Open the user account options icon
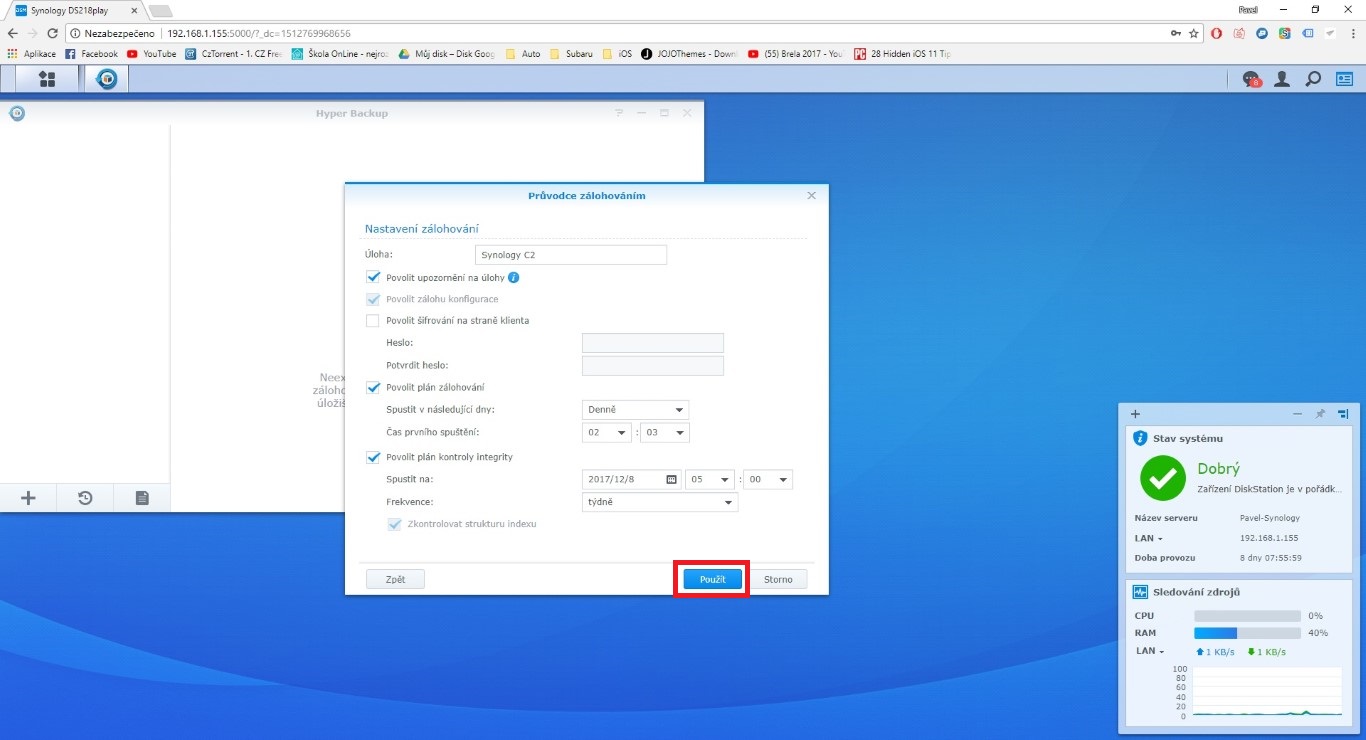This screenshot has width=1366, height=740. 1282,79
